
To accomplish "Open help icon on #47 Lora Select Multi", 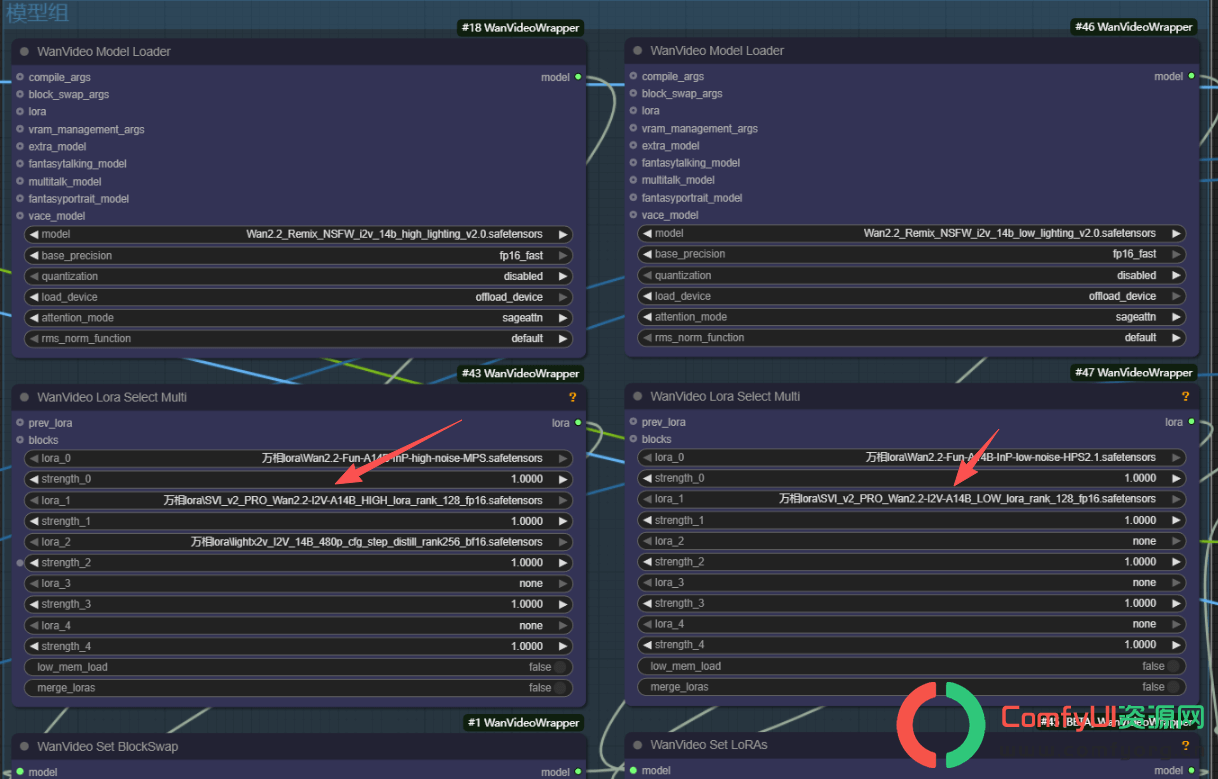I will [x=1186, y=397].
